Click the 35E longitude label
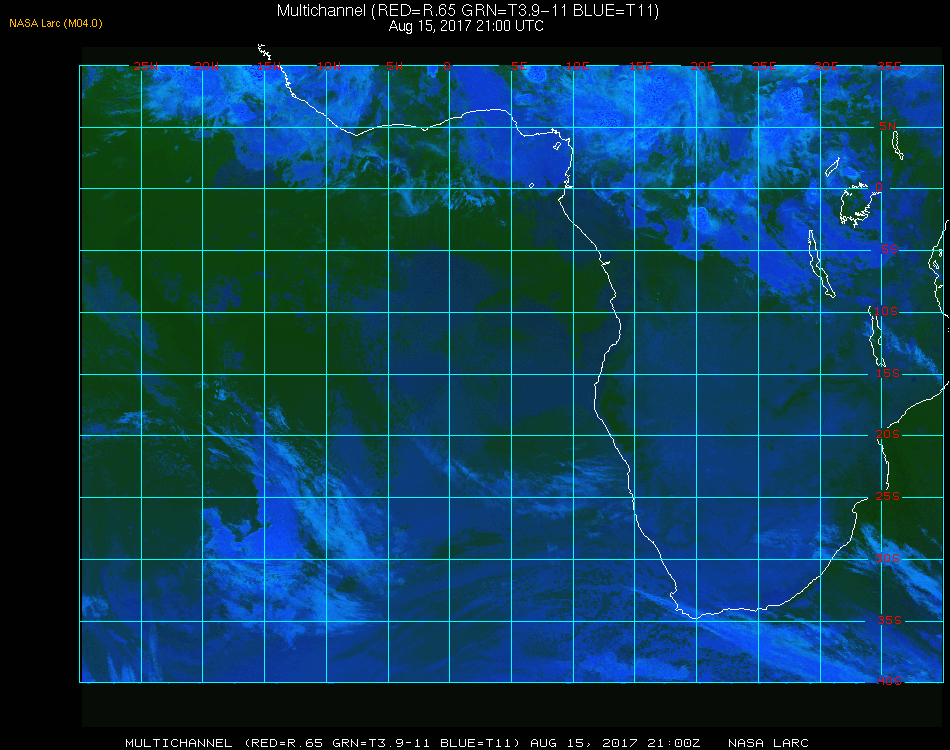950x750 pixels. tap(889, 66)
